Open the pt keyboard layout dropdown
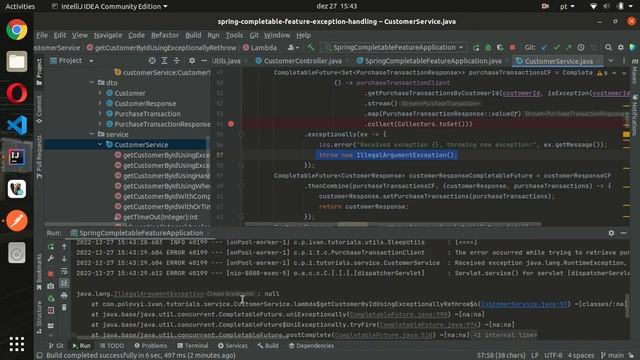Screen dimensions: 640x360 (567, 6)
